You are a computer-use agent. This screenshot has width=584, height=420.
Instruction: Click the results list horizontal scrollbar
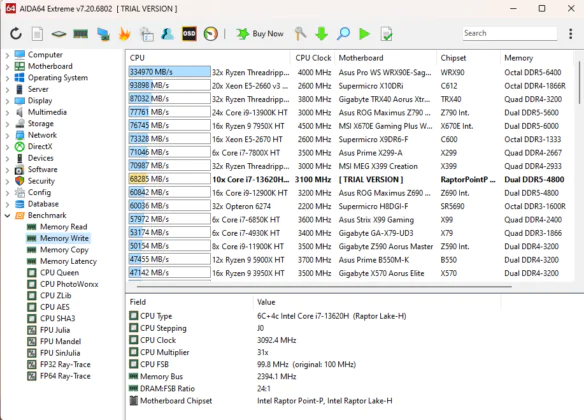point(324,287)
